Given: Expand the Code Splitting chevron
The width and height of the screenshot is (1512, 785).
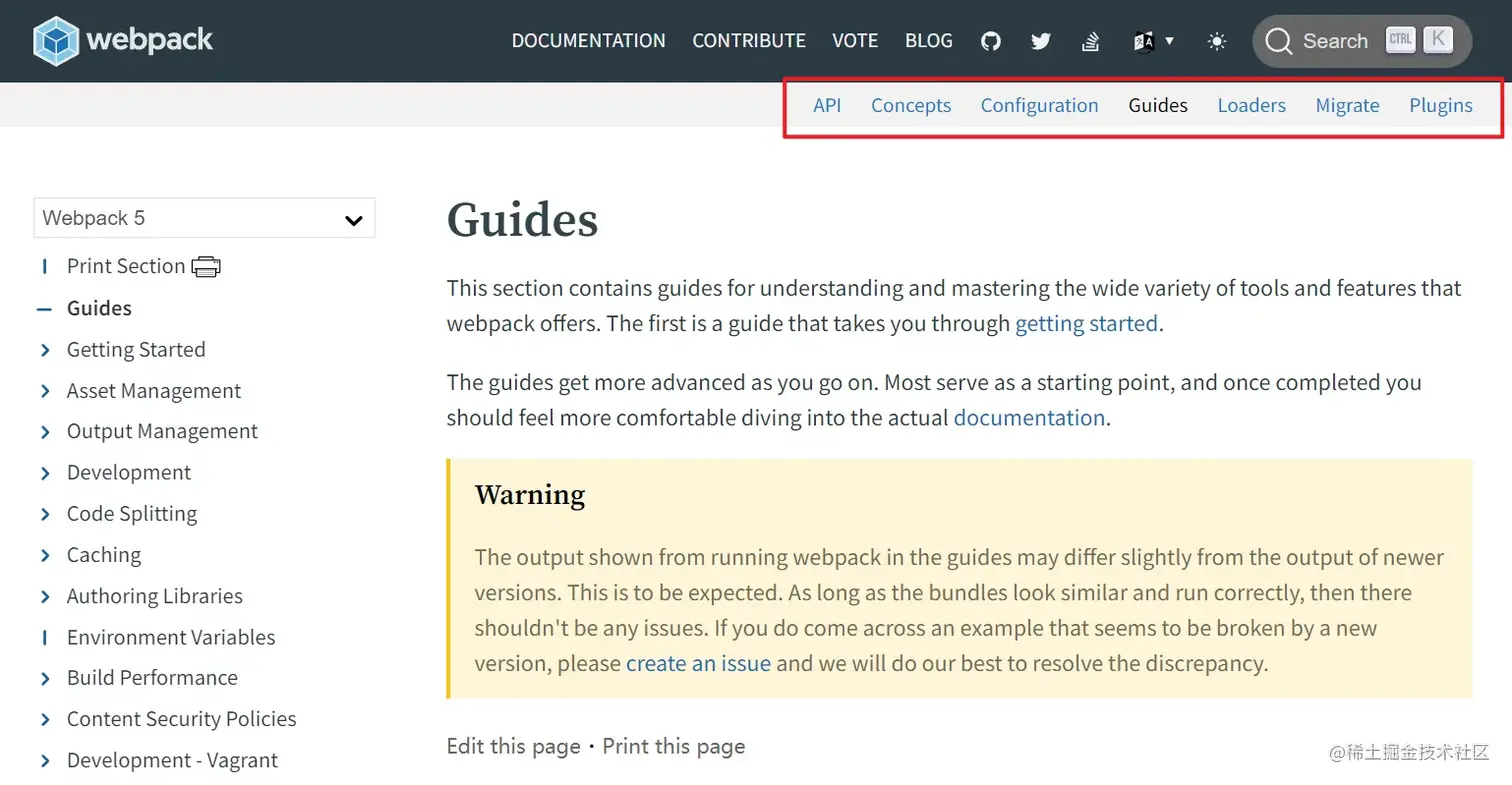Looking at the screenshot, I should [x=45, y=514].
